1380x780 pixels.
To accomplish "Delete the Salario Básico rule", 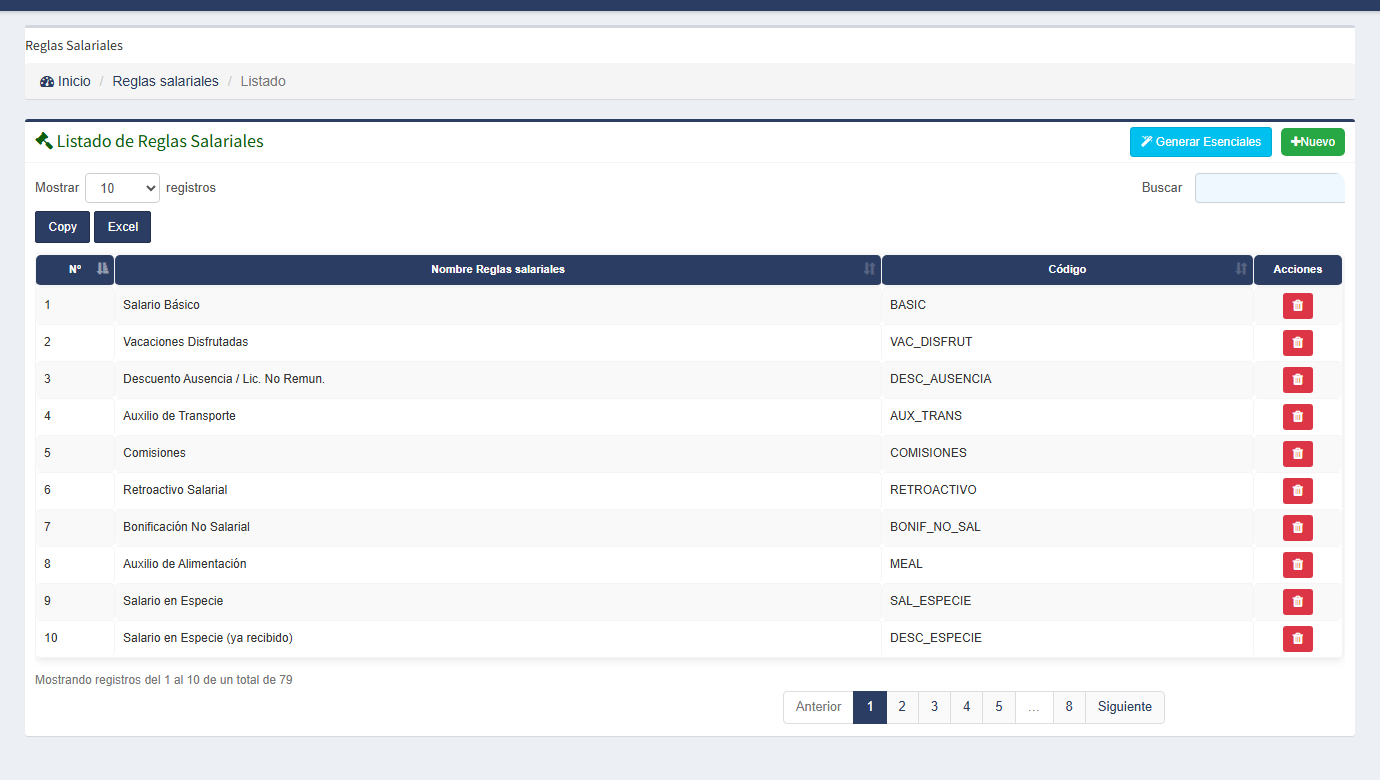I will 1297,306.
